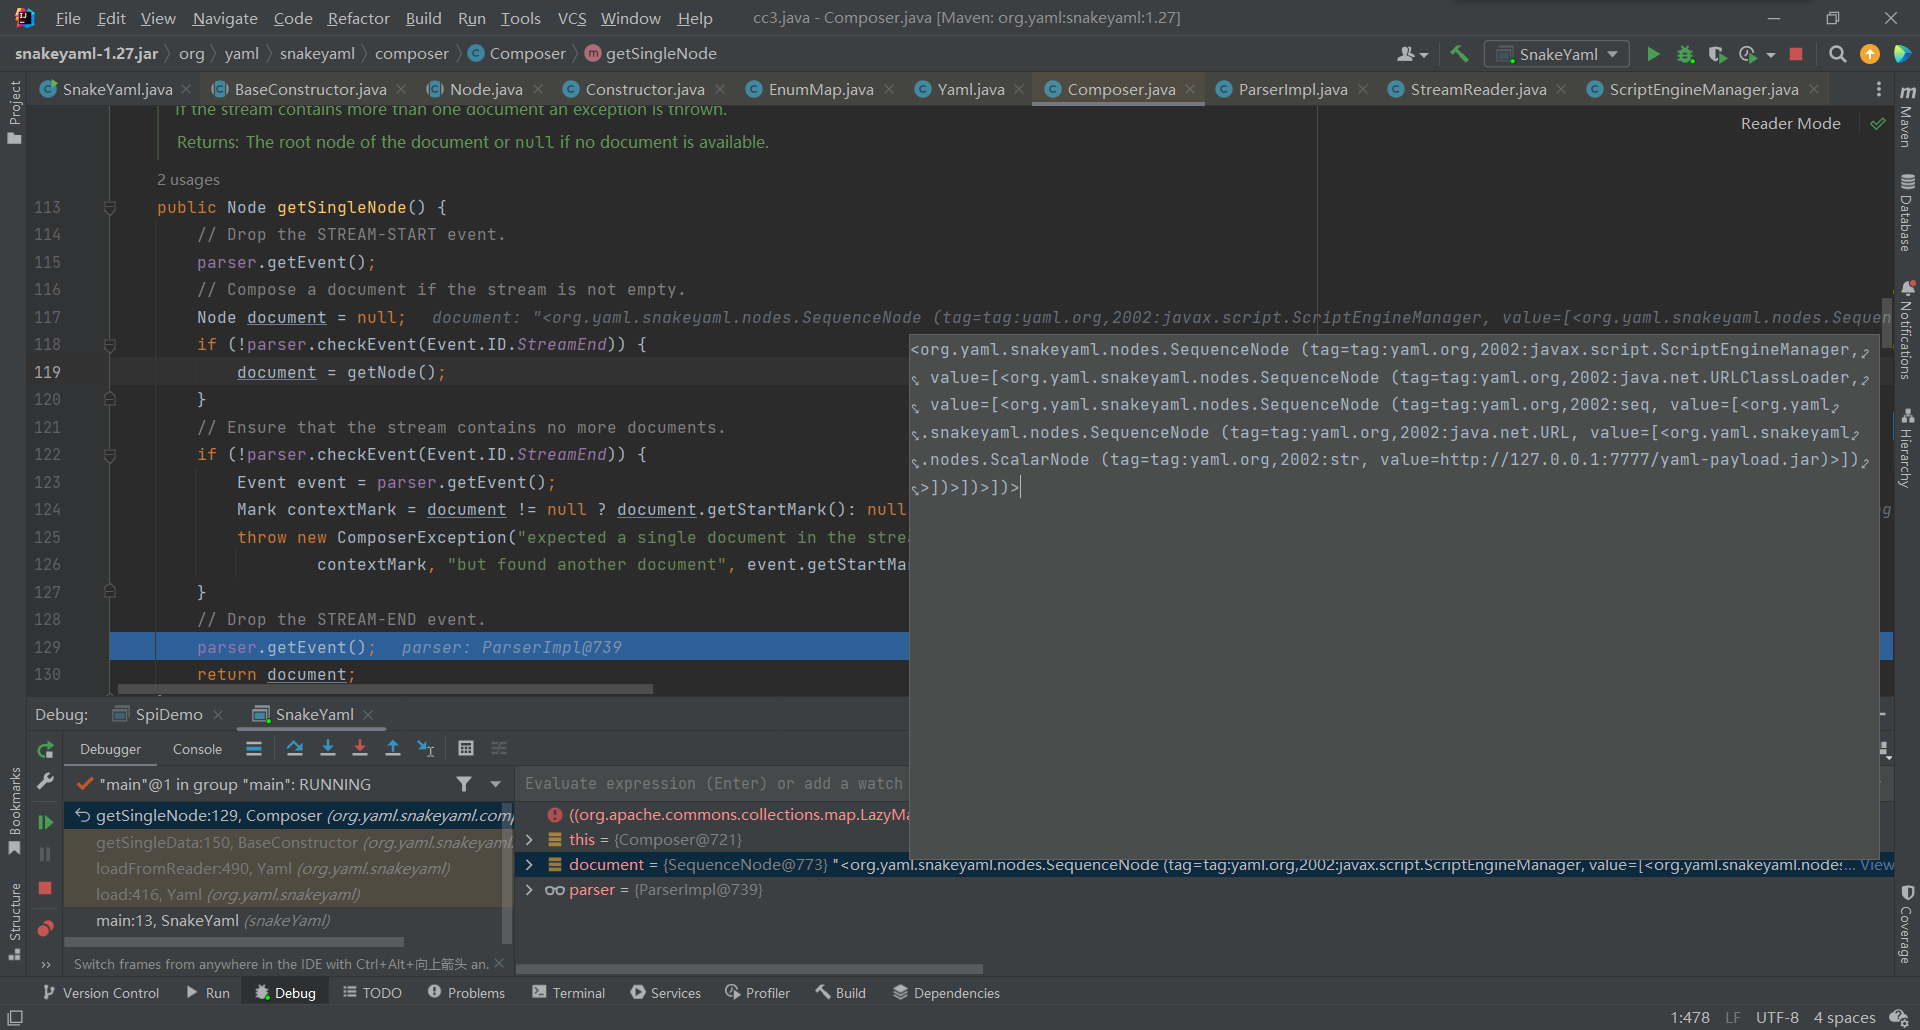Toggle the Project side panel
The image size is (1920, 1030).
14,112
